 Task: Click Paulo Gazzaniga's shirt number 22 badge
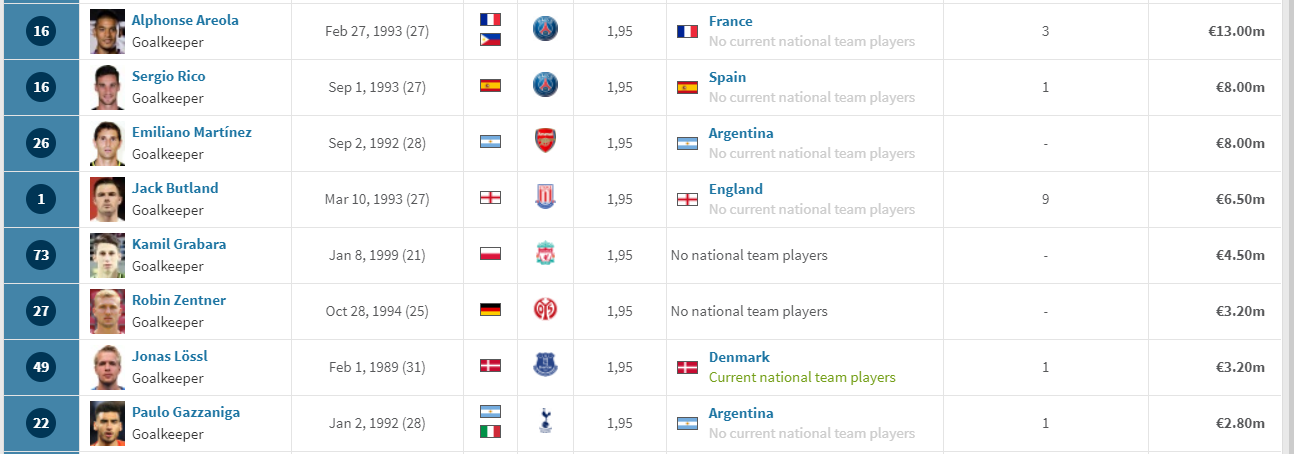pyautogui.click(x=41, y=423)
